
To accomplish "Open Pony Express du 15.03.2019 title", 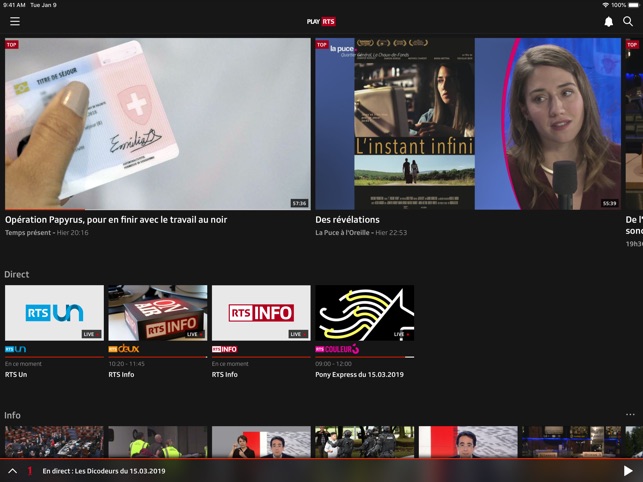I will 360,375.
